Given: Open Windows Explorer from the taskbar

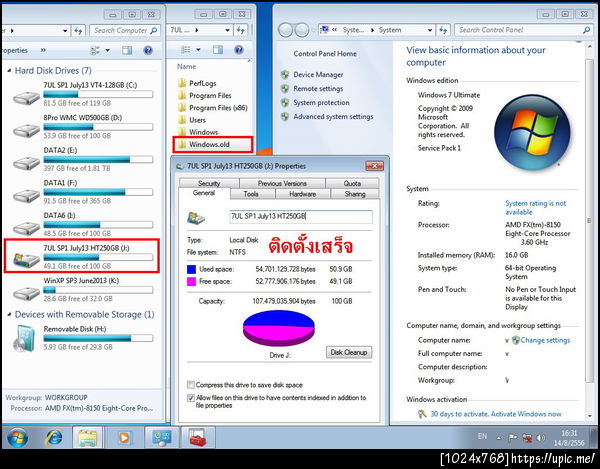Looking at the screenshot, I should point(88,438).
